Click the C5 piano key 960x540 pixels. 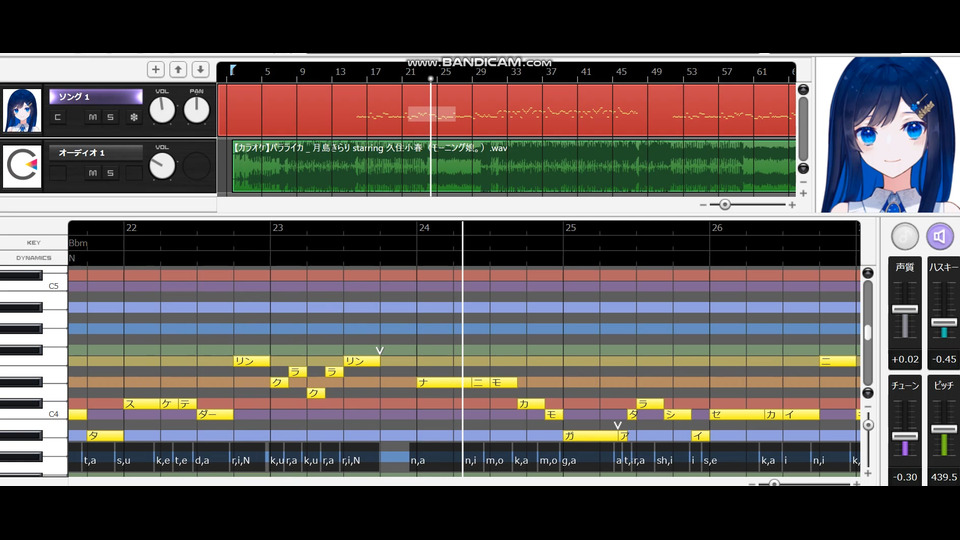click(34, 286)
